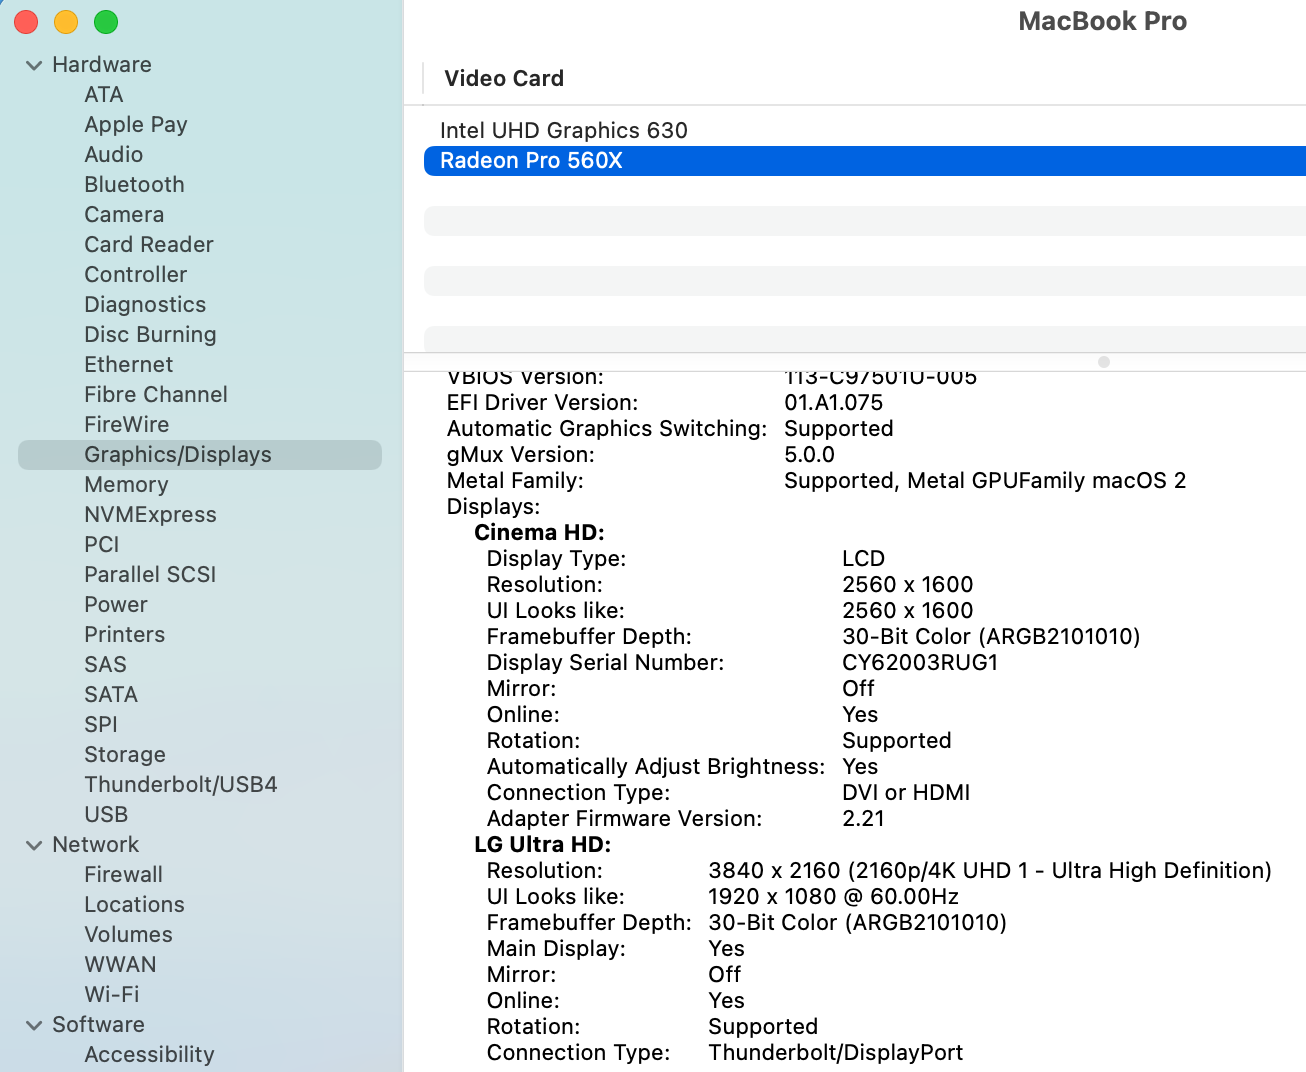The image size is (1306, 1072).
Task: Select Thunderbolt/USB4 item
Action: click(x=181, y=785)
